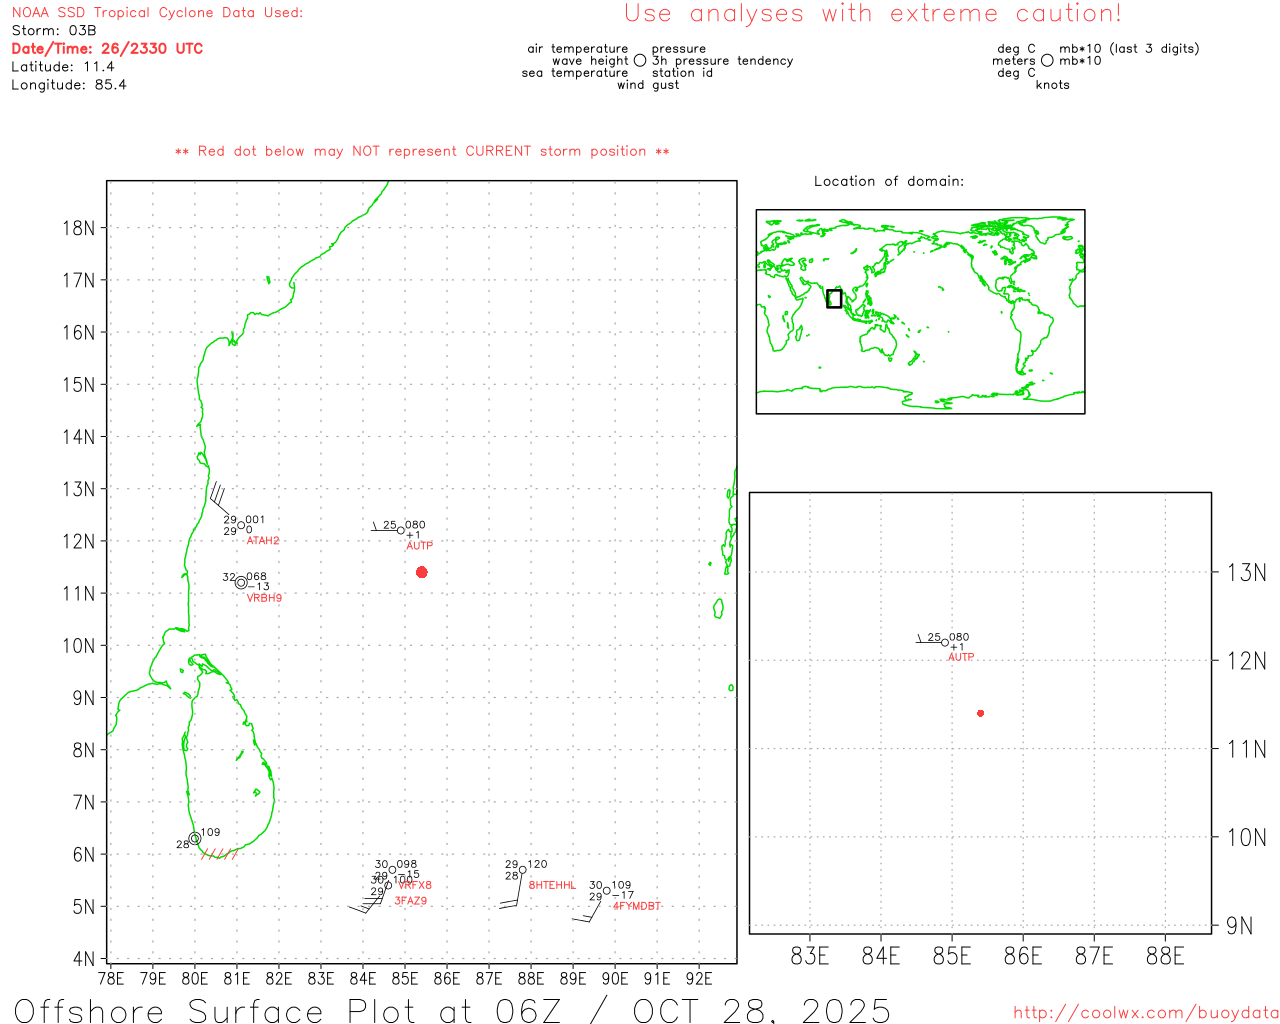1280x1024 pixels.
Task: Click the 18N latitude label on main map
Action: [x=79, y=228]
